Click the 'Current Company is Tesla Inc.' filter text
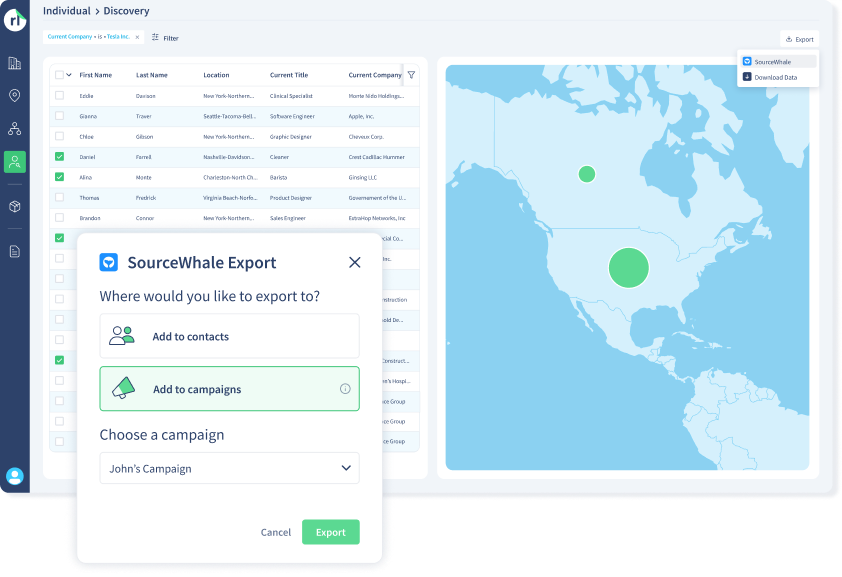This screenshot has height=577, width=842. point(89,36)
